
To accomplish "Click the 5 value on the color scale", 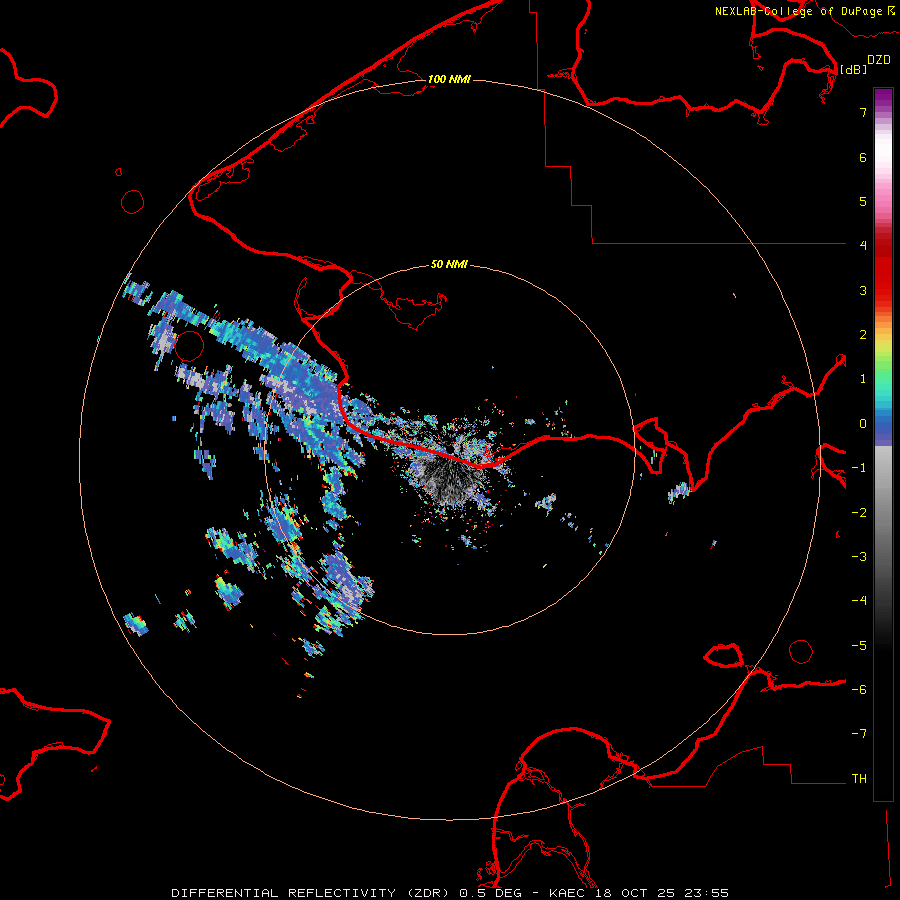I will 863,201.
